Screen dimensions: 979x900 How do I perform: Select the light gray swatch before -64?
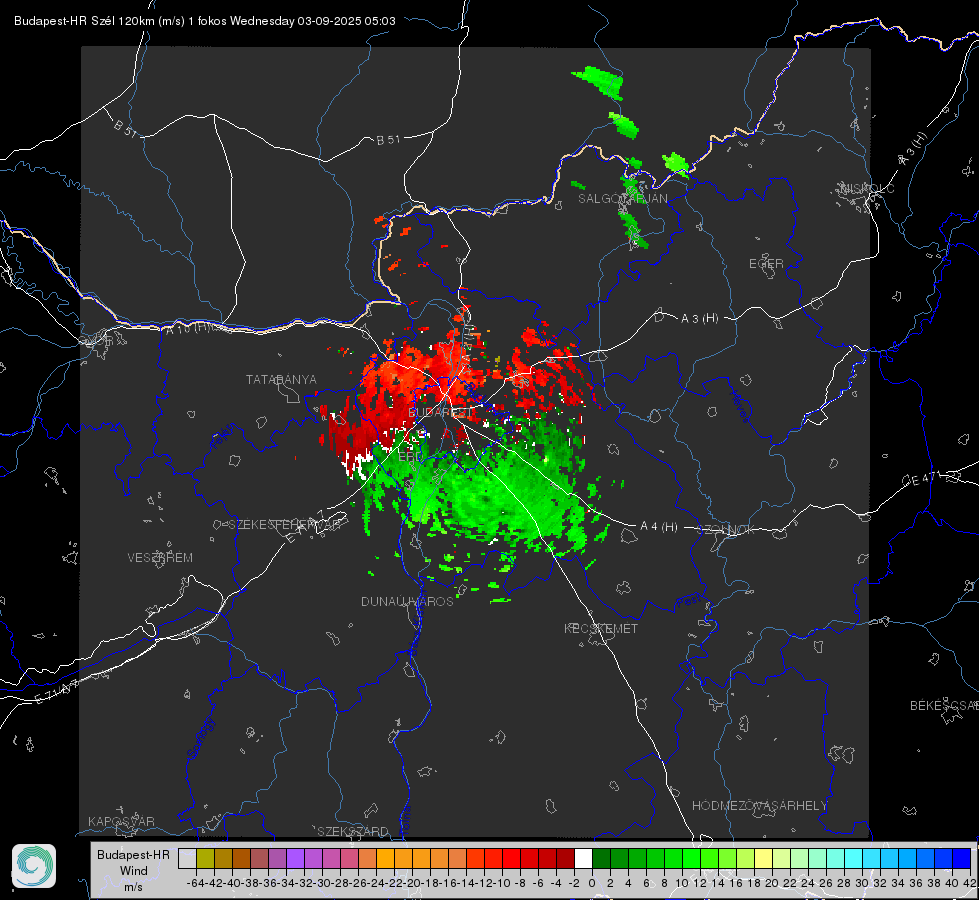[187, 858]
